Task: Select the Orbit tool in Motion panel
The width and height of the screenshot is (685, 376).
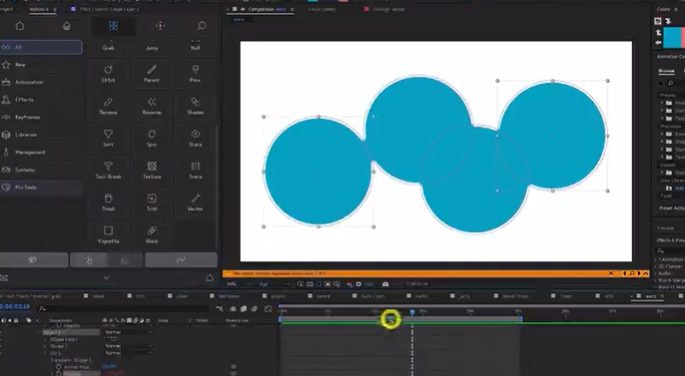Action: pyautogui.click(x=108, y=73)
